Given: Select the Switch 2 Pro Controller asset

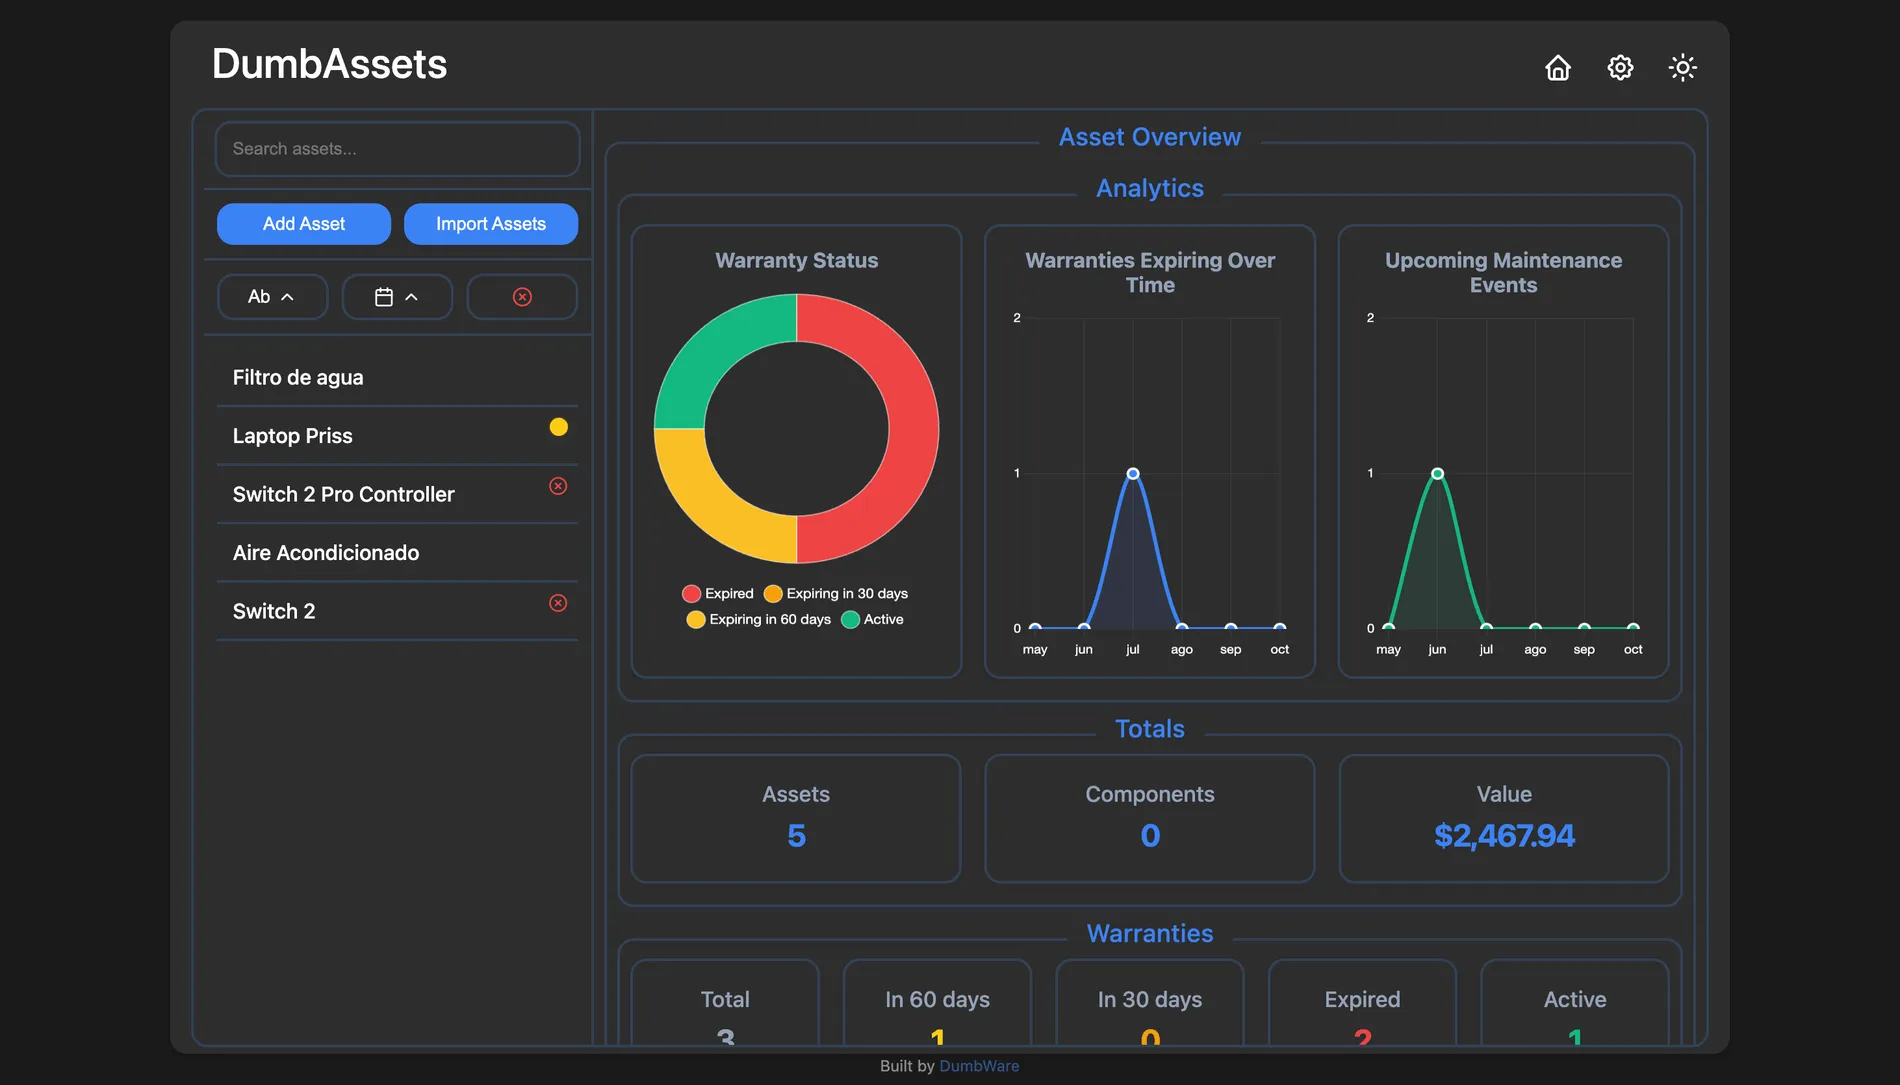Looking at the screenshot, I should [x=398, y=494].
